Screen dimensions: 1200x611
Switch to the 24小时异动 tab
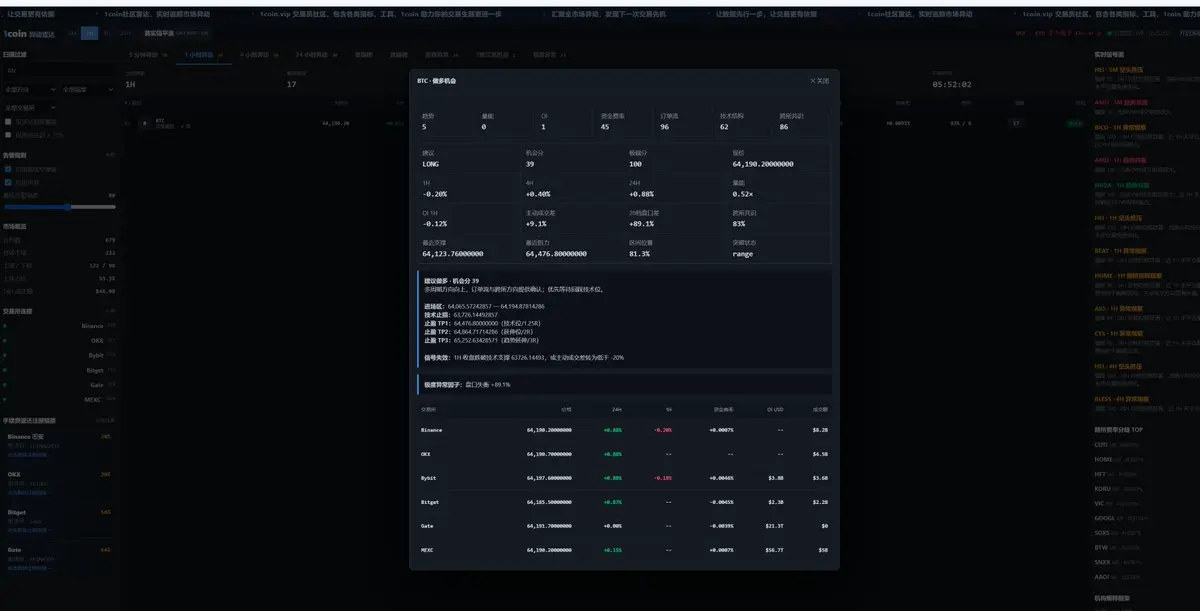click(318, 56)
